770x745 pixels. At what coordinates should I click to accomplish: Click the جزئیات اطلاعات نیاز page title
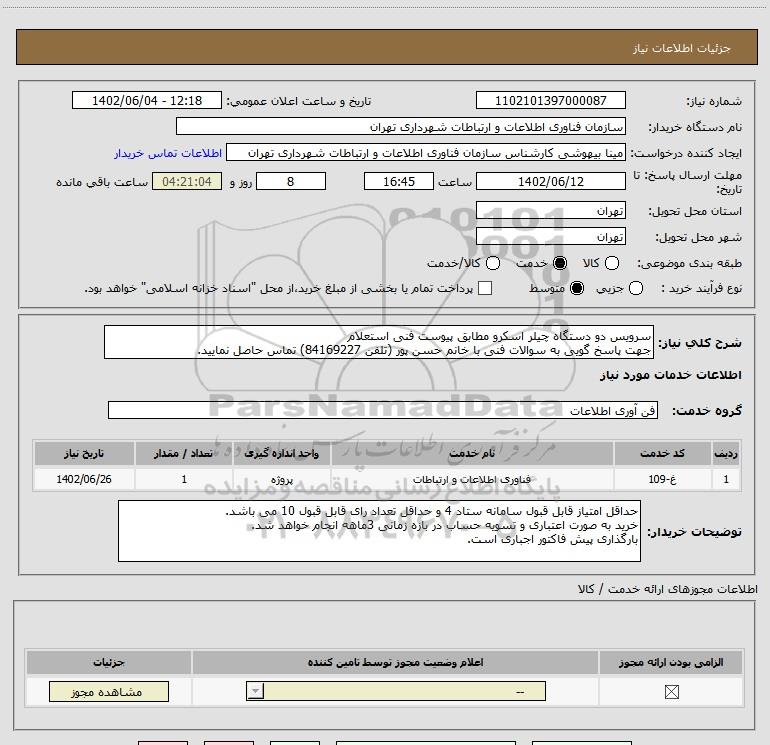coord(682,48)
